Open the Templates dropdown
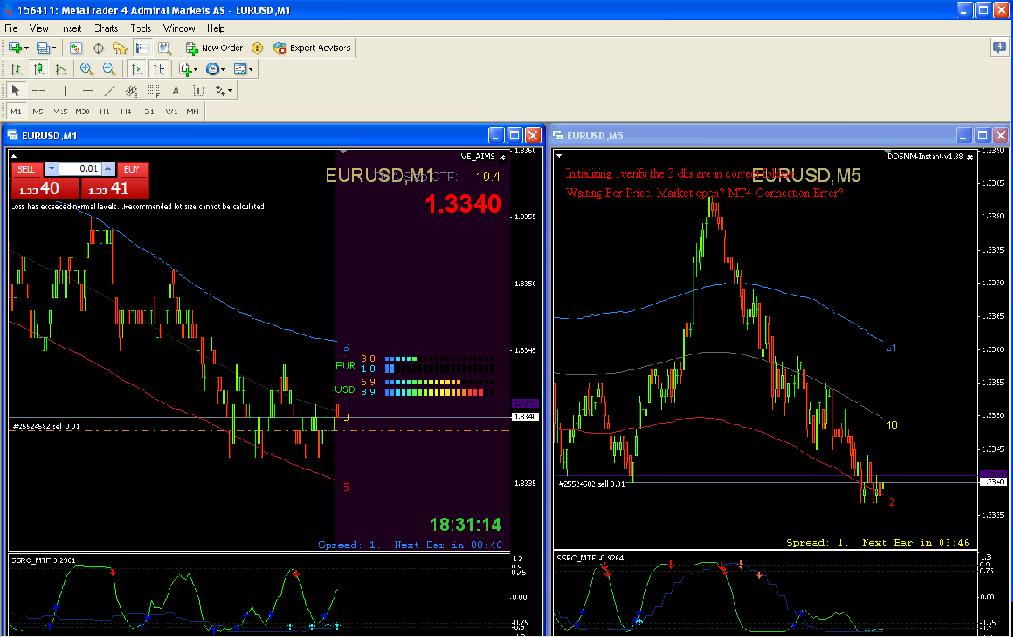This screenshot has width=1013, height=637. click(242, 69)
